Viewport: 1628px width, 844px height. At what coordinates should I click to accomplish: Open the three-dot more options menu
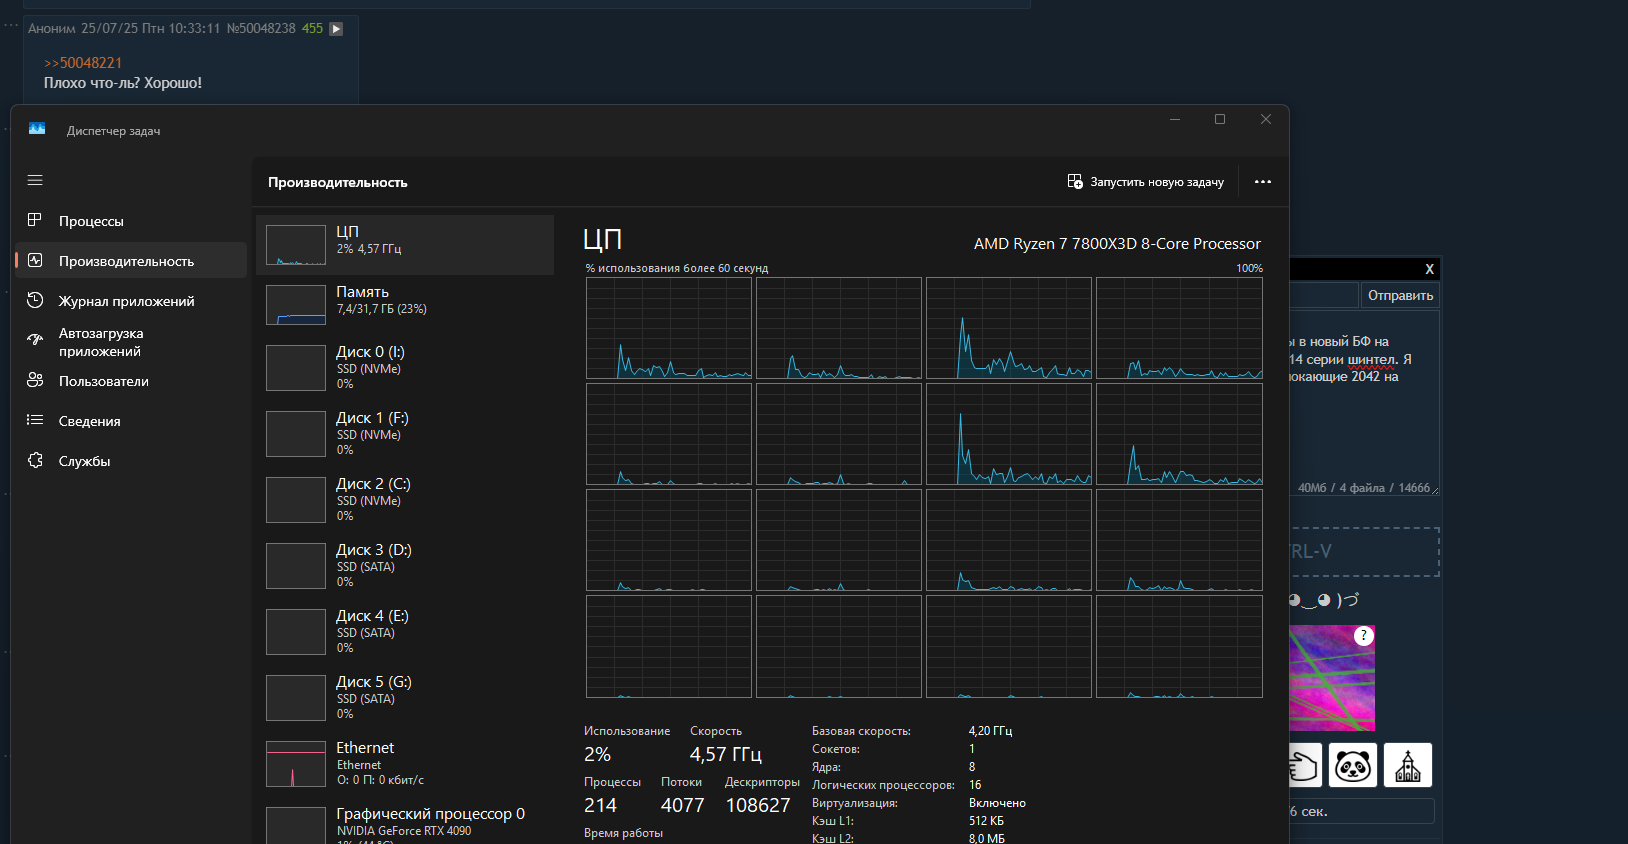1263,182
